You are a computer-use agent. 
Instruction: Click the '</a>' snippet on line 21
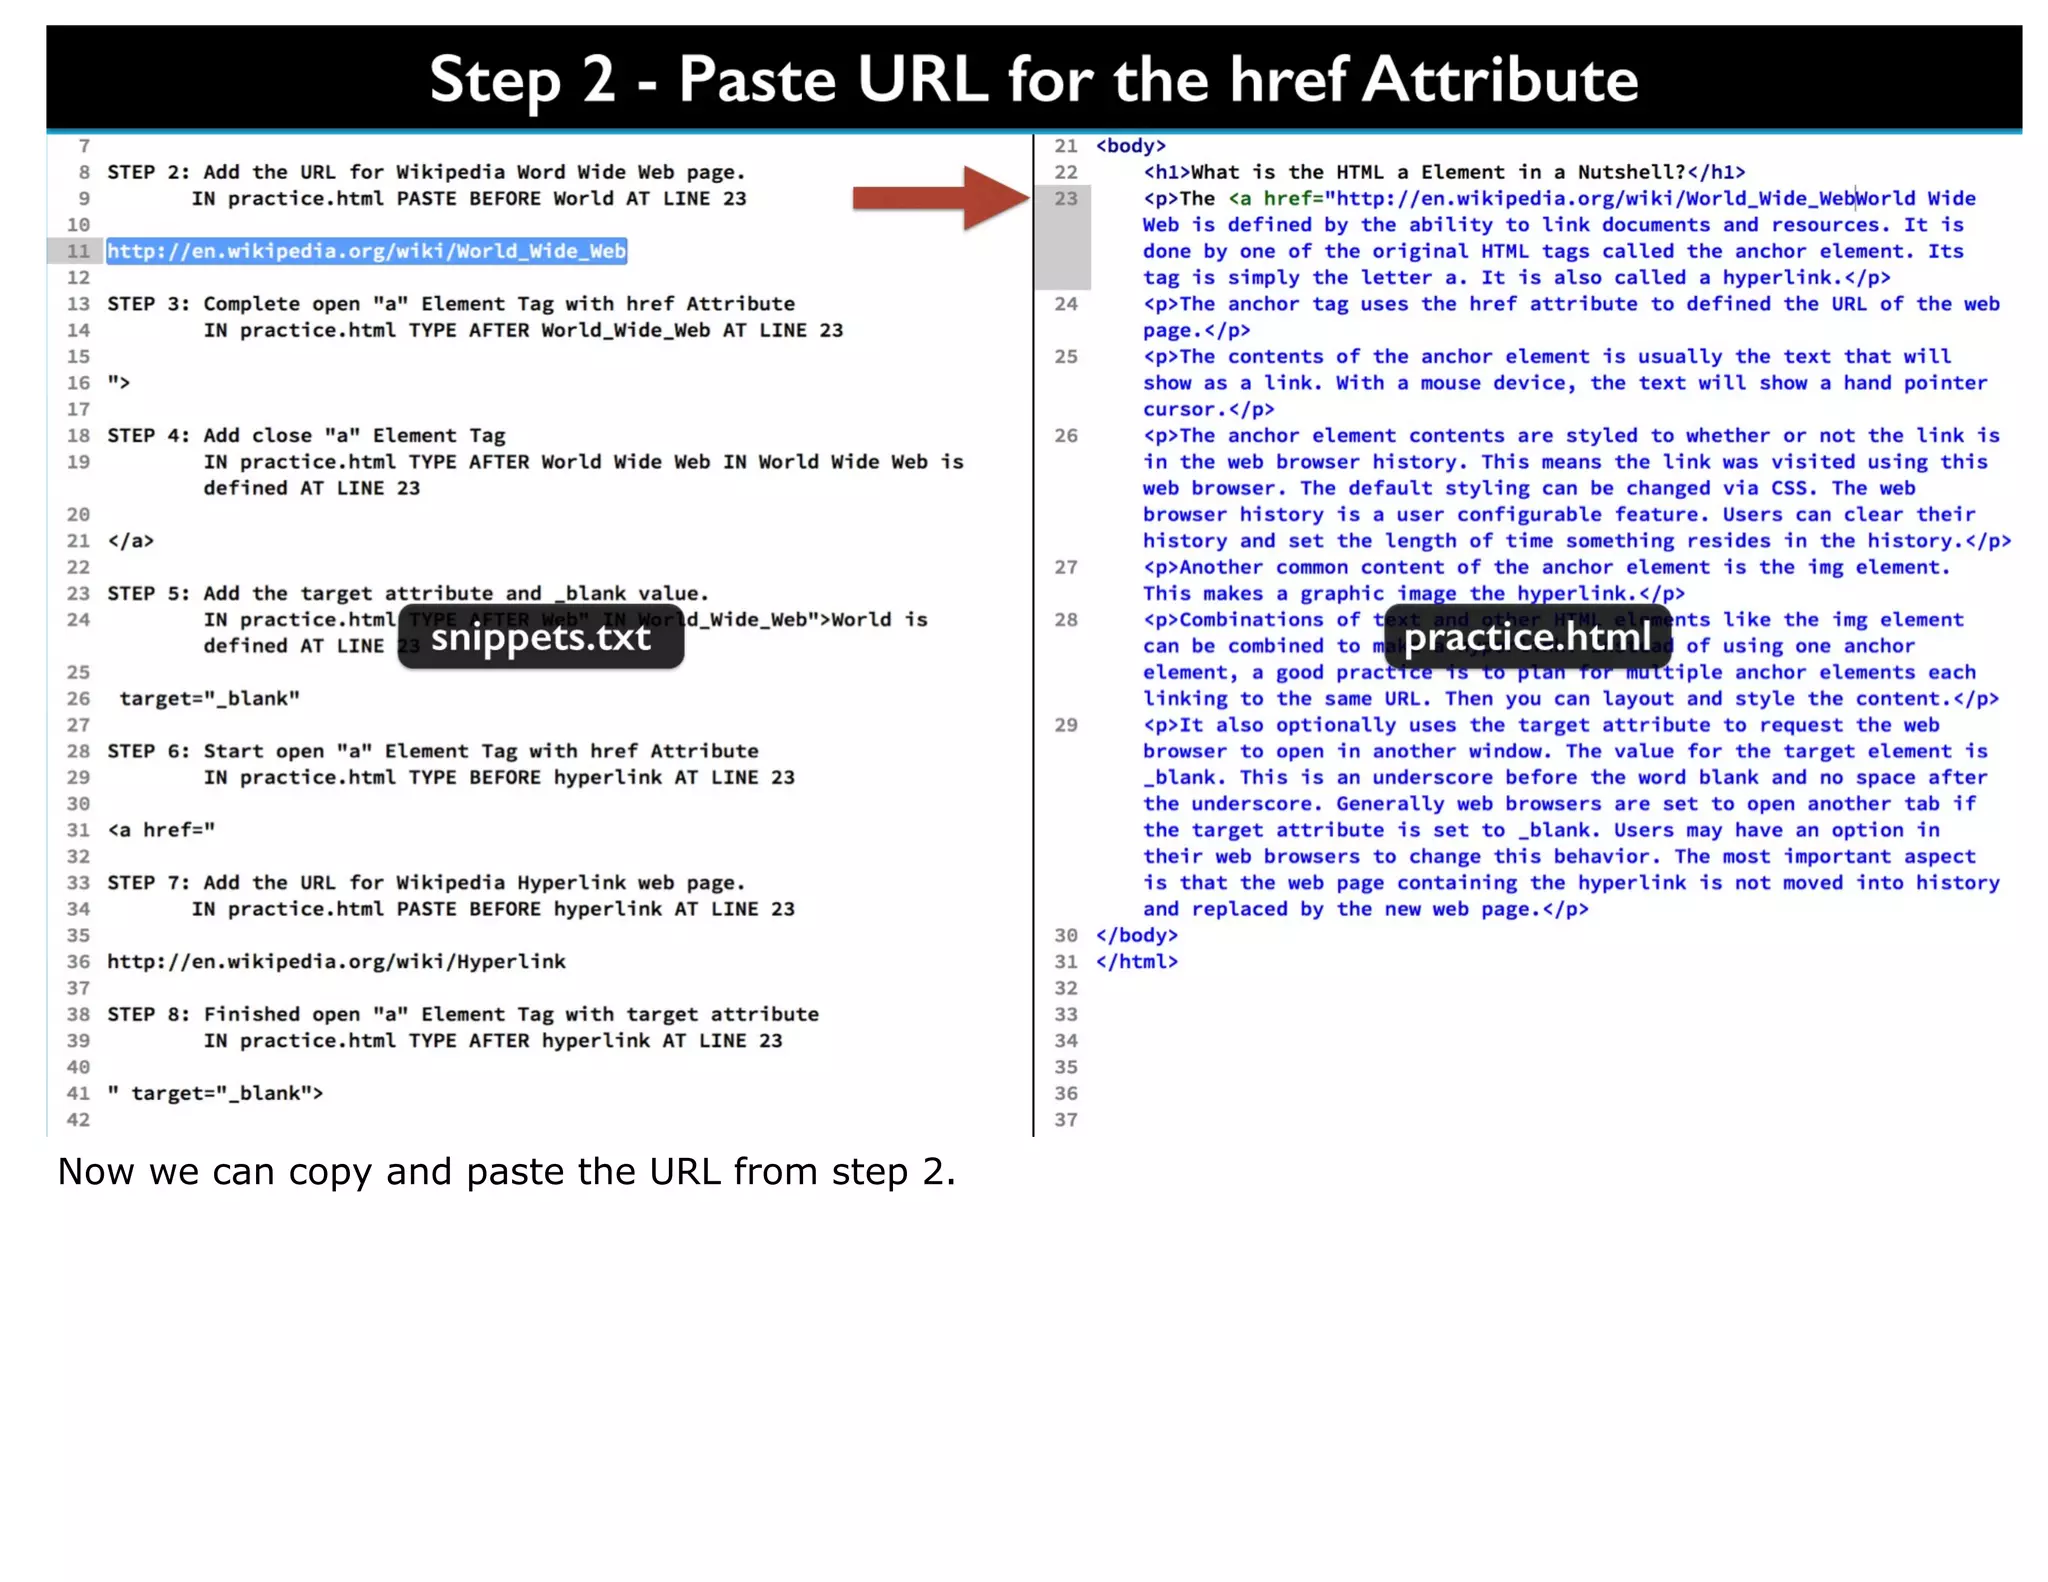coord(131,540)
